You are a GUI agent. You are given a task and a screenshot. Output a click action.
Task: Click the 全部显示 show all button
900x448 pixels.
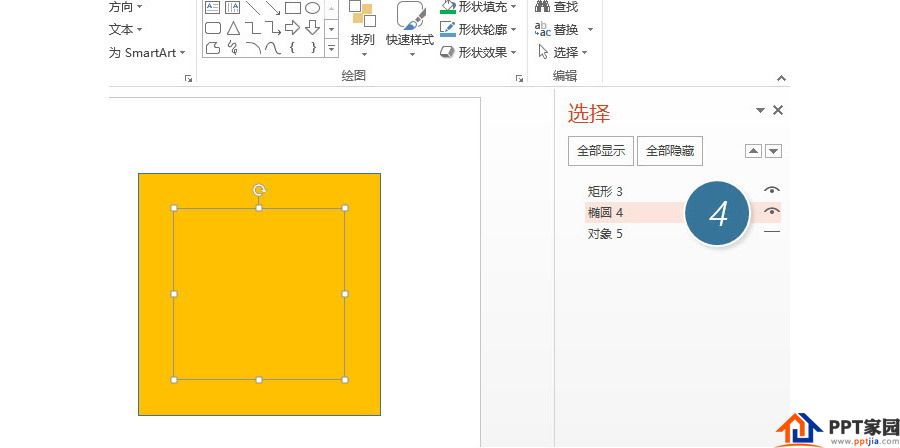click(x=601, y=151)
